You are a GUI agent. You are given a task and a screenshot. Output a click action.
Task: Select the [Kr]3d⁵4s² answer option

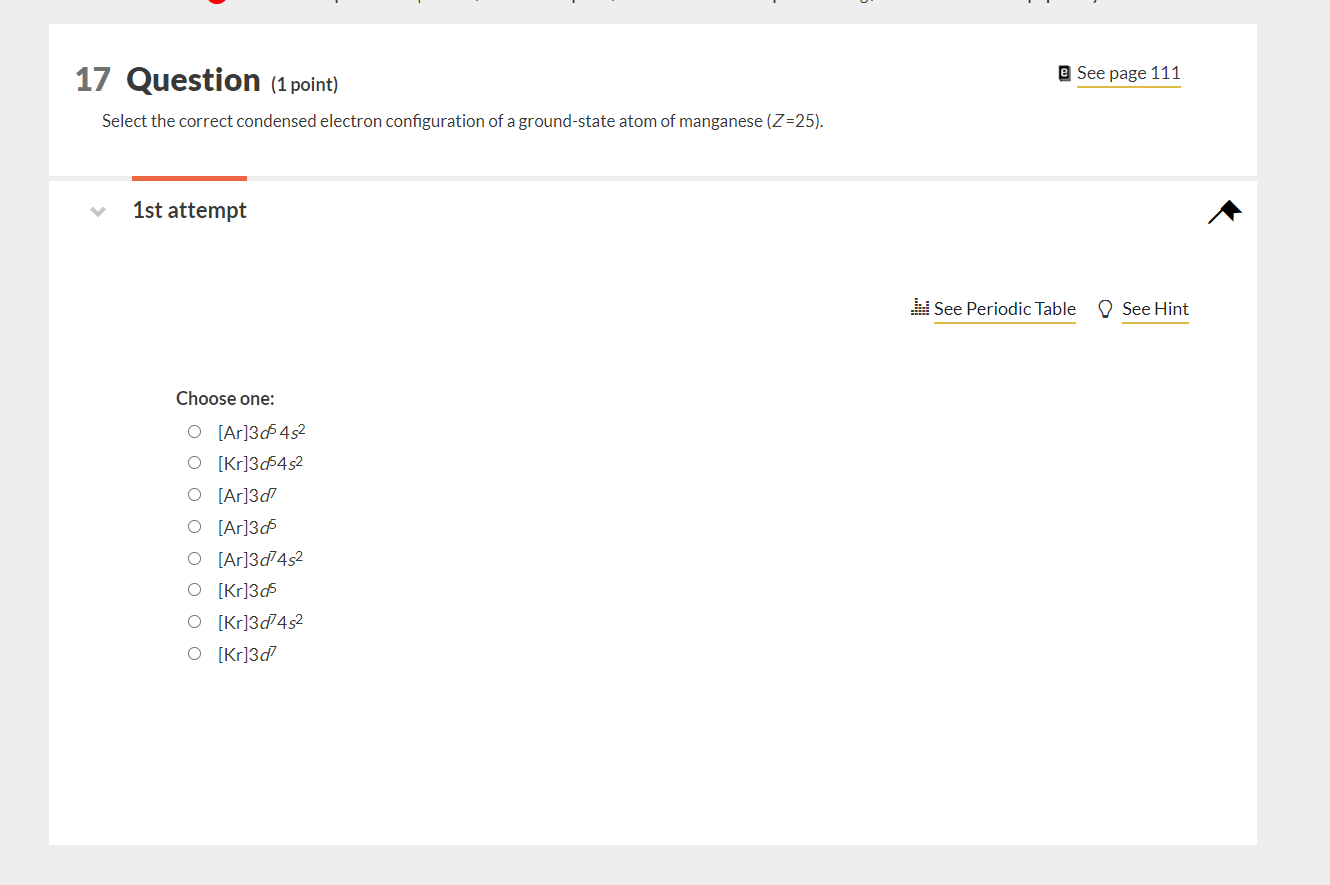[194, 462]
